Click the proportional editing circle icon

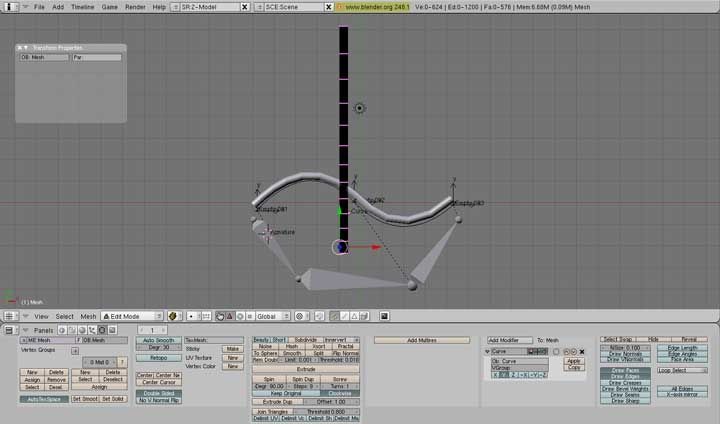point(300,316)
